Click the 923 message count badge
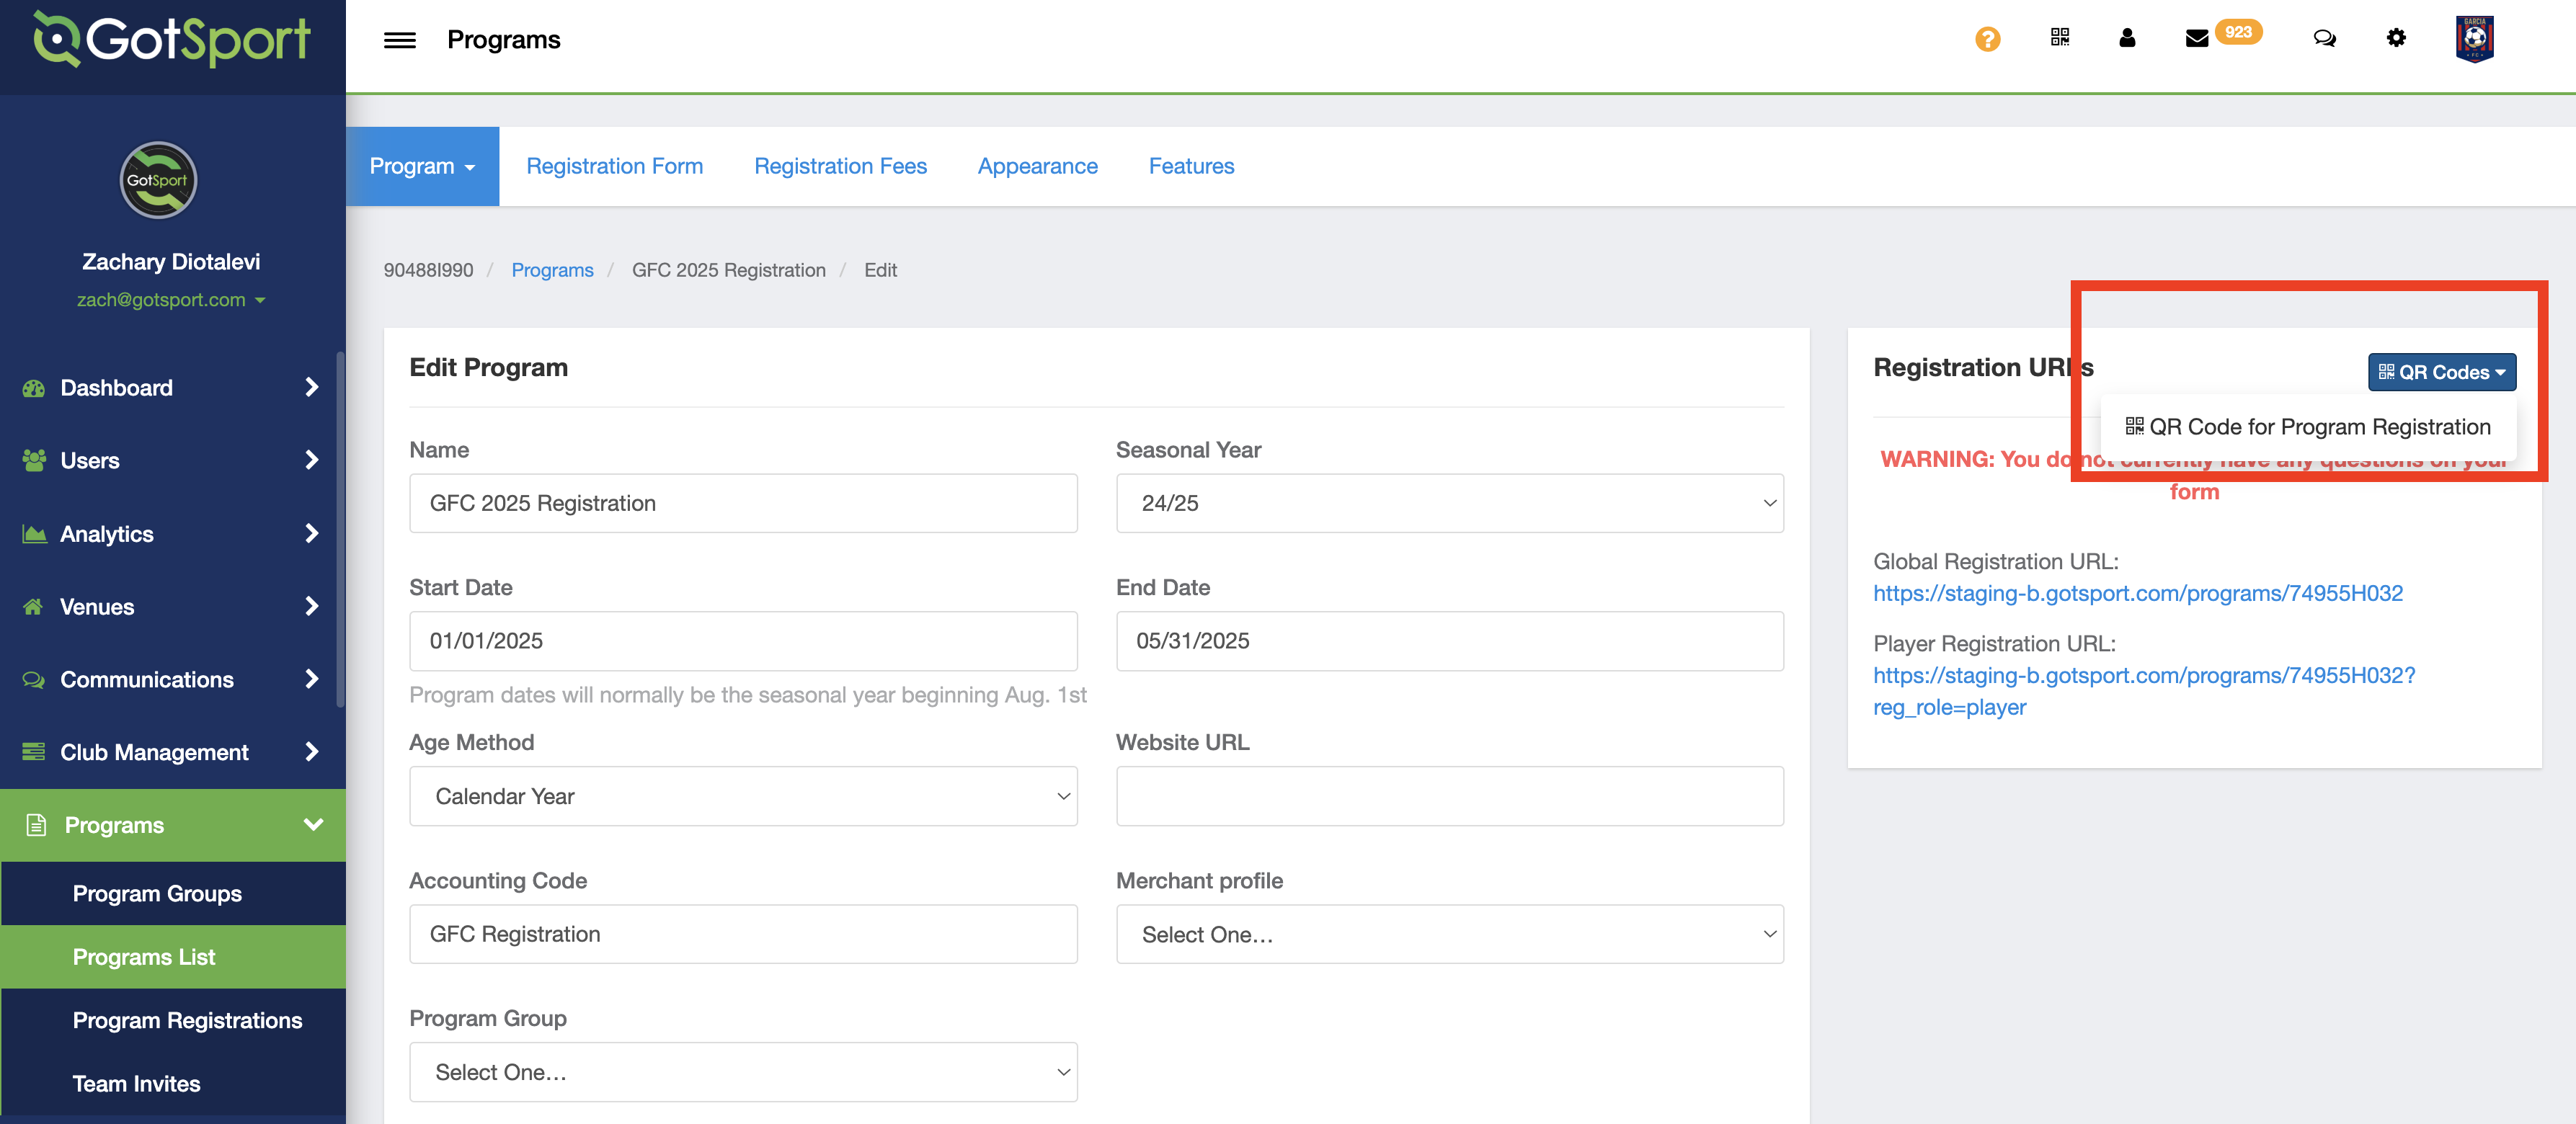This screenshot has width=2576, height=1124. [2238, 32]
